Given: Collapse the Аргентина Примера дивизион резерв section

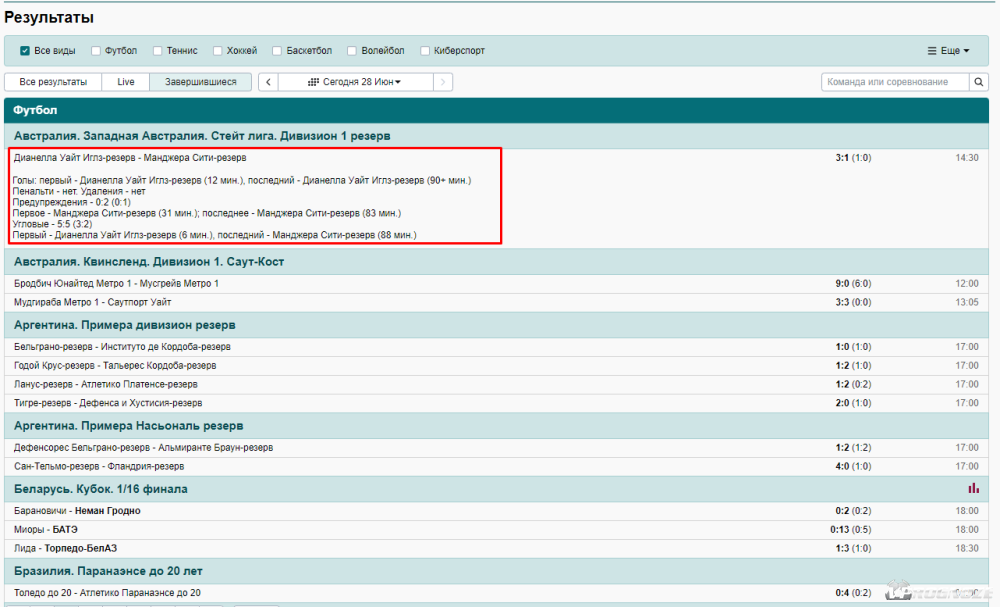Looking at the screenshot, I should (125, 326).
